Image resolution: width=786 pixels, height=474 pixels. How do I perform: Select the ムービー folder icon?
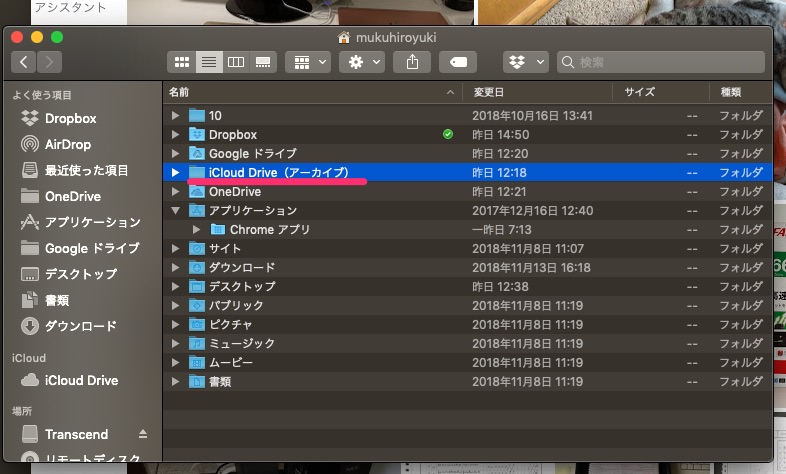pos(197,363)
